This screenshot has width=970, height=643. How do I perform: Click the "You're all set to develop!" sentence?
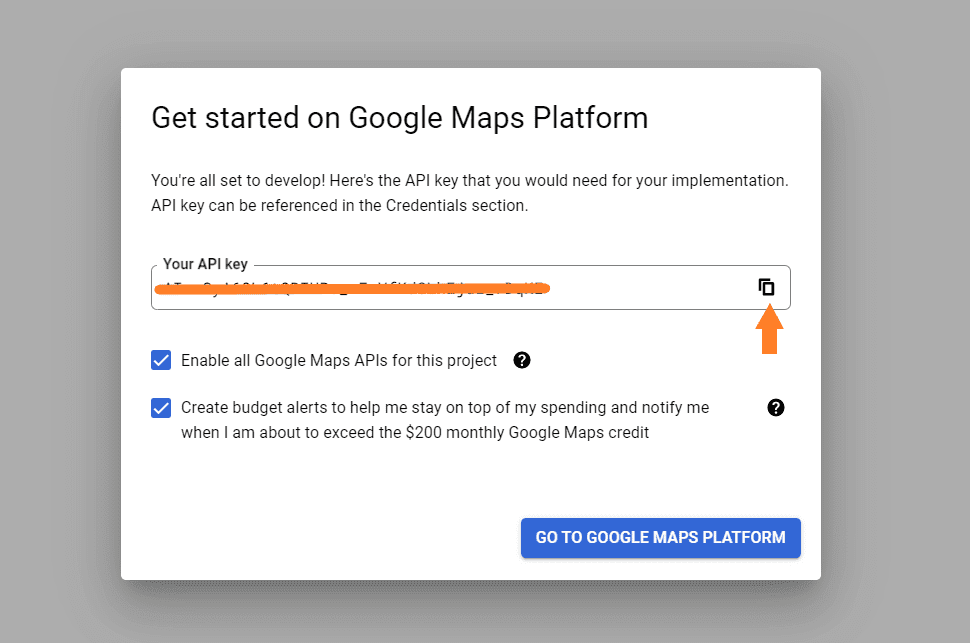pyautogui.click(x=238, y=181)
